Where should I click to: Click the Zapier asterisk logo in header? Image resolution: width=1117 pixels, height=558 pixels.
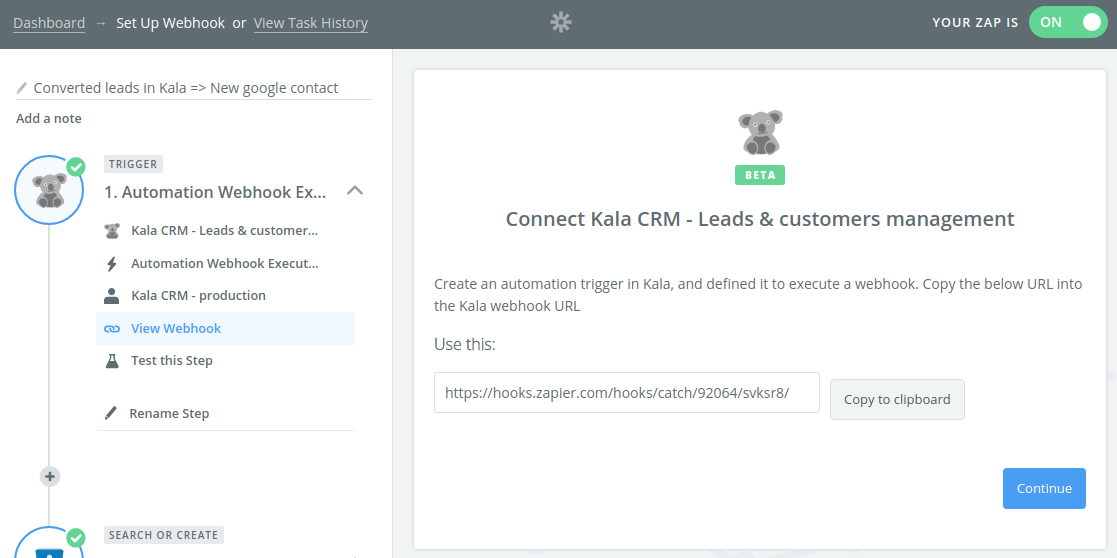(x=561, y=22)
